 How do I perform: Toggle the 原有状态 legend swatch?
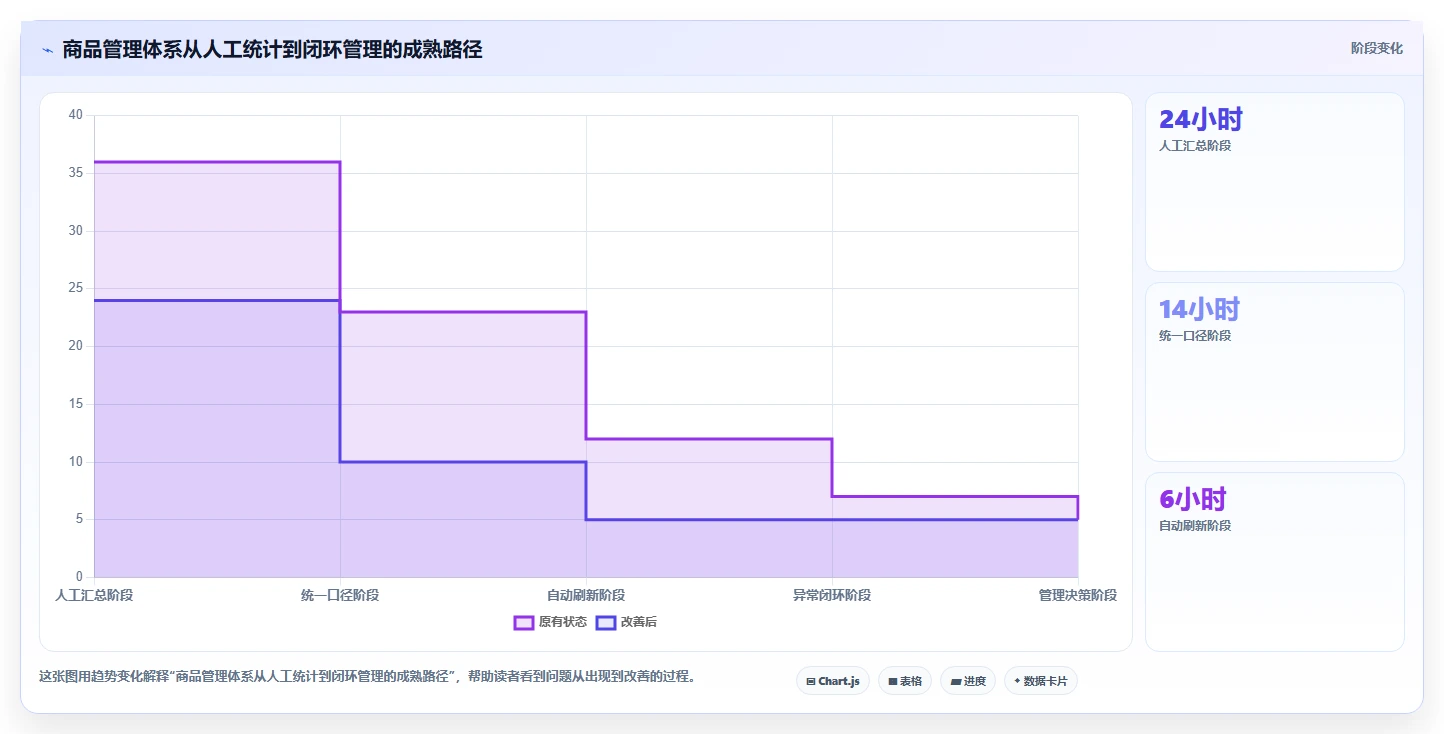[x=524, y=622]
